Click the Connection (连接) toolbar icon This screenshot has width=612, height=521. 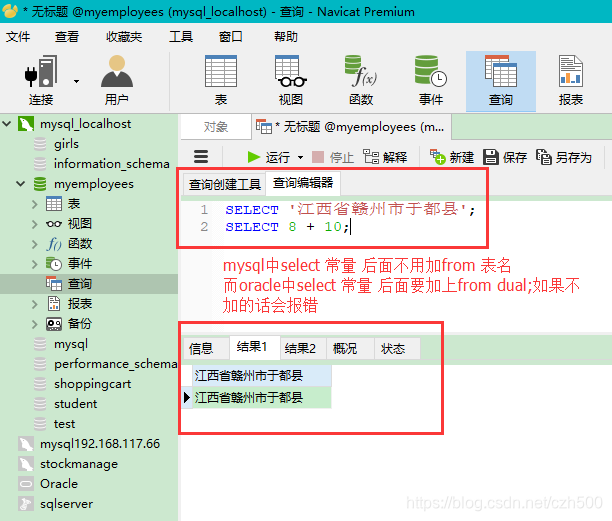click(41, 80)
